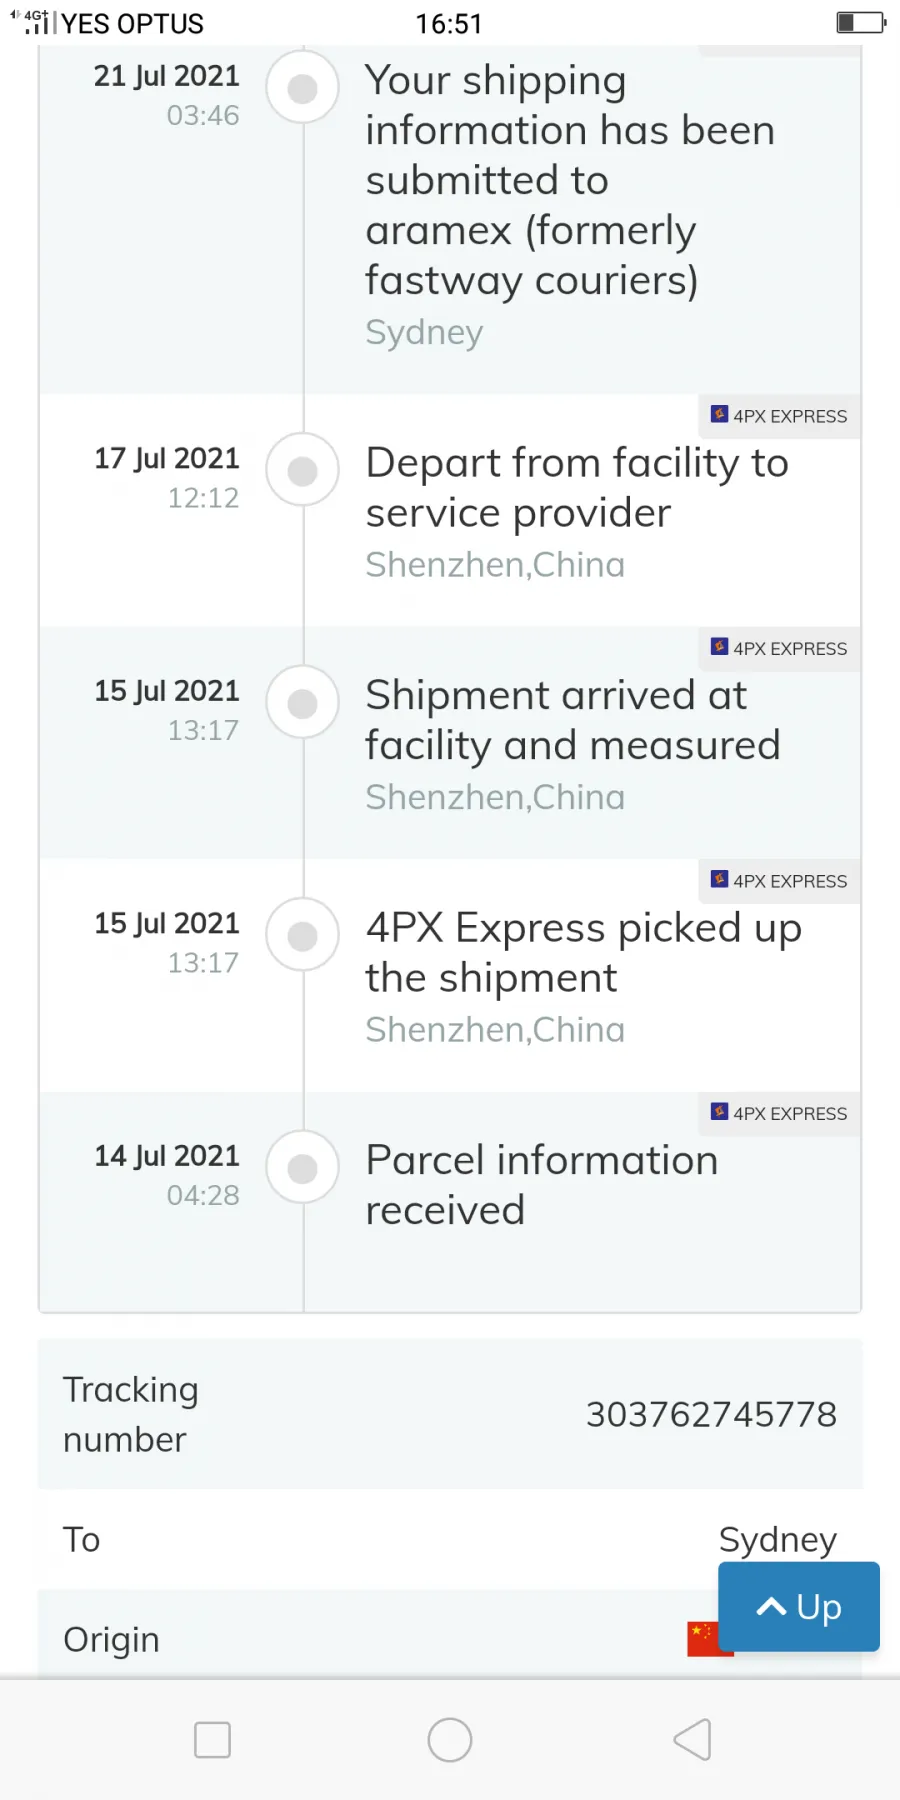Tap tracking number 303762745778
This screenshot has width=900, height=1800.
tap(711, 1414)
